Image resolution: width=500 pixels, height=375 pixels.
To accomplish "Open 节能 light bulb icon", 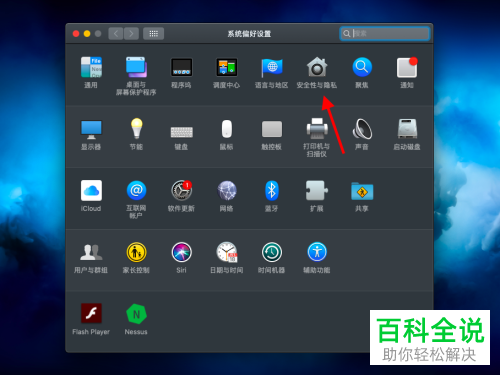I will tap(136, 128).
